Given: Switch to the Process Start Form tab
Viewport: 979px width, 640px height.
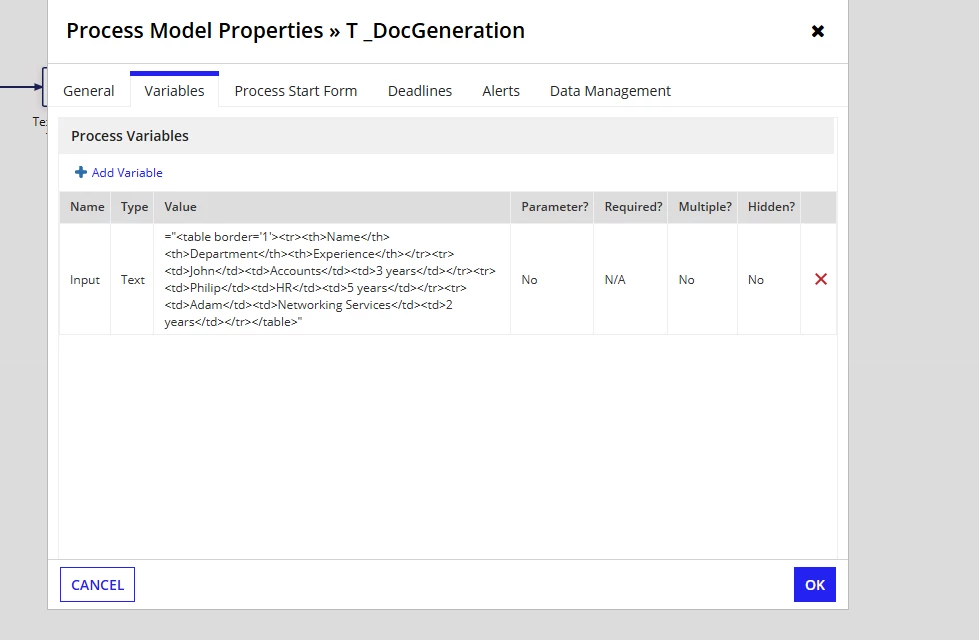Looking at the screenshot, I should (x=296, y=91).
